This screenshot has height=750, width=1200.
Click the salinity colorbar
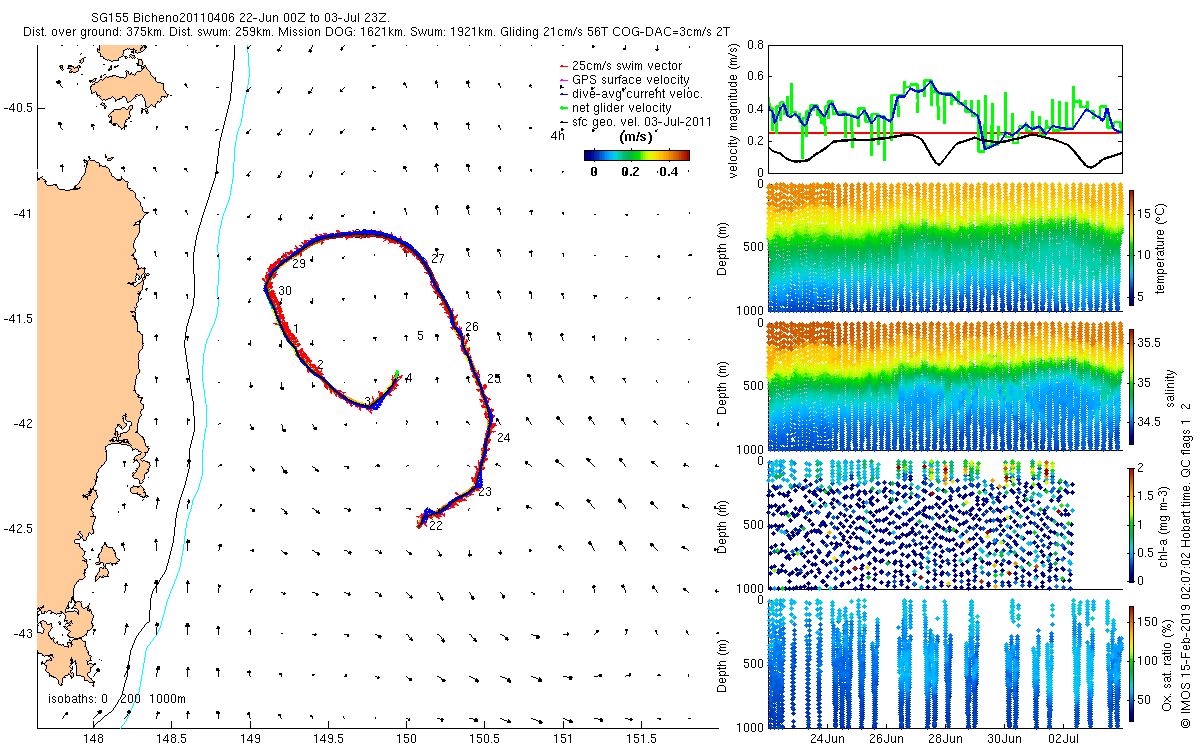pyautogui.click(x=1131, y=386)
